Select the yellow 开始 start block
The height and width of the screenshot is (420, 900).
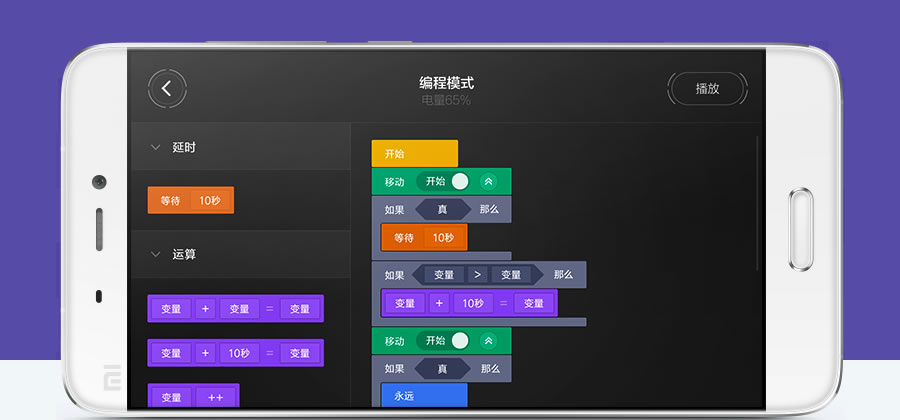(413, 154)
